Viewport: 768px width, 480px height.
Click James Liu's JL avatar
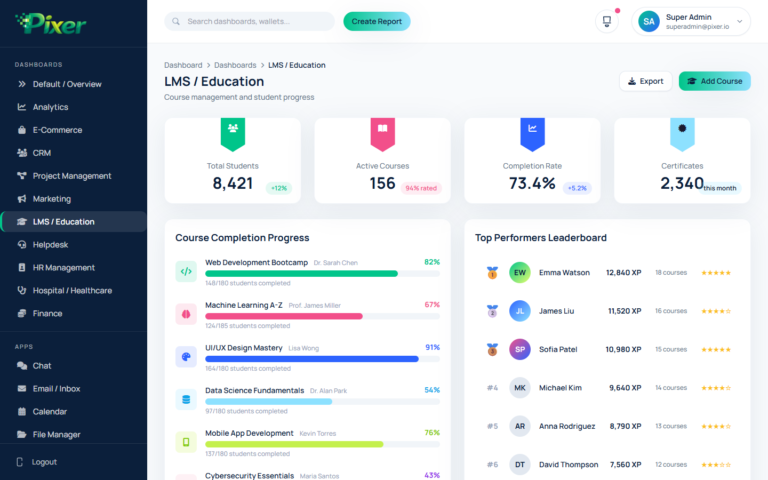[520, 311]
